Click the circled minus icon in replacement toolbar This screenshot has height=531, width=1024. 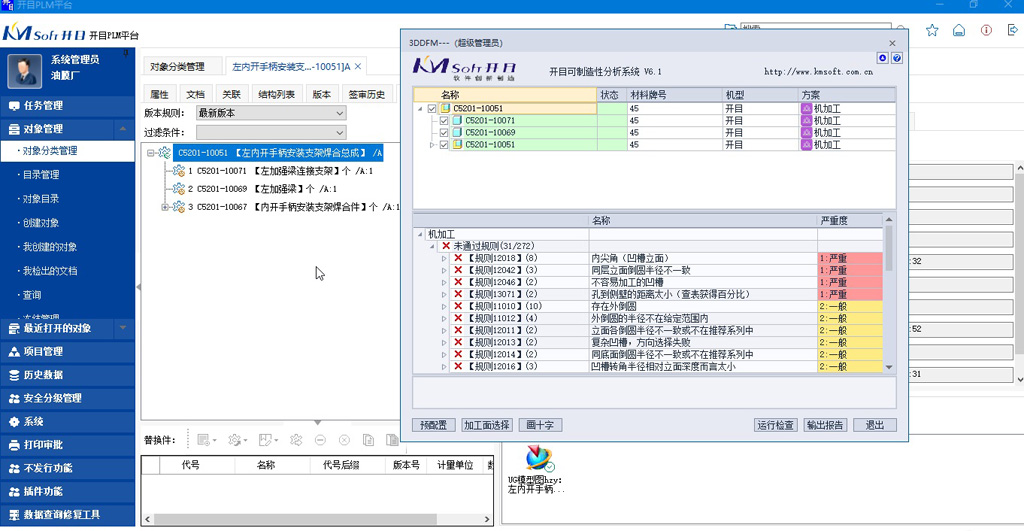click(320, 440)
